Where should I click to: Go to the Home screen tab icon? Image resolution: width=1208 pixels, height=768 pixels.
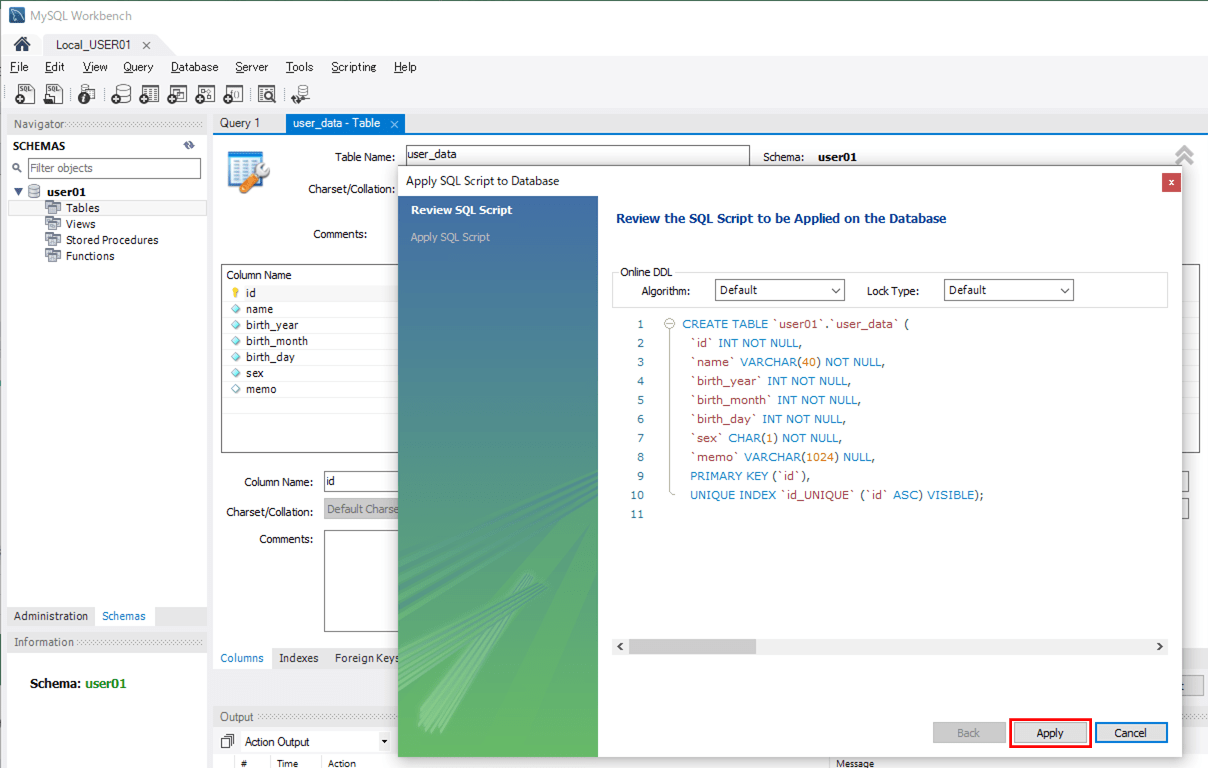[22, 45]
